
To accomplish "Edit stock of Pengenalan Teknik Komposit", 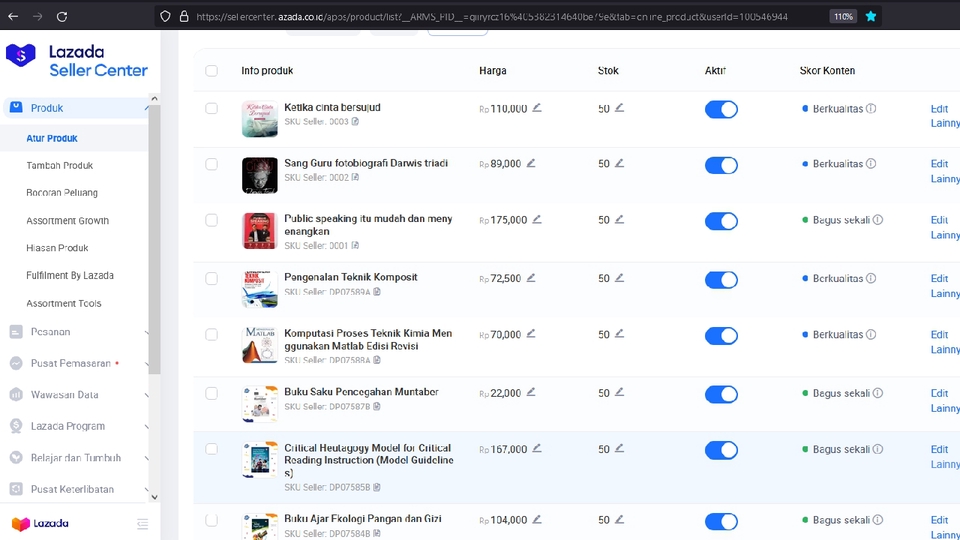I will [620, 278].
